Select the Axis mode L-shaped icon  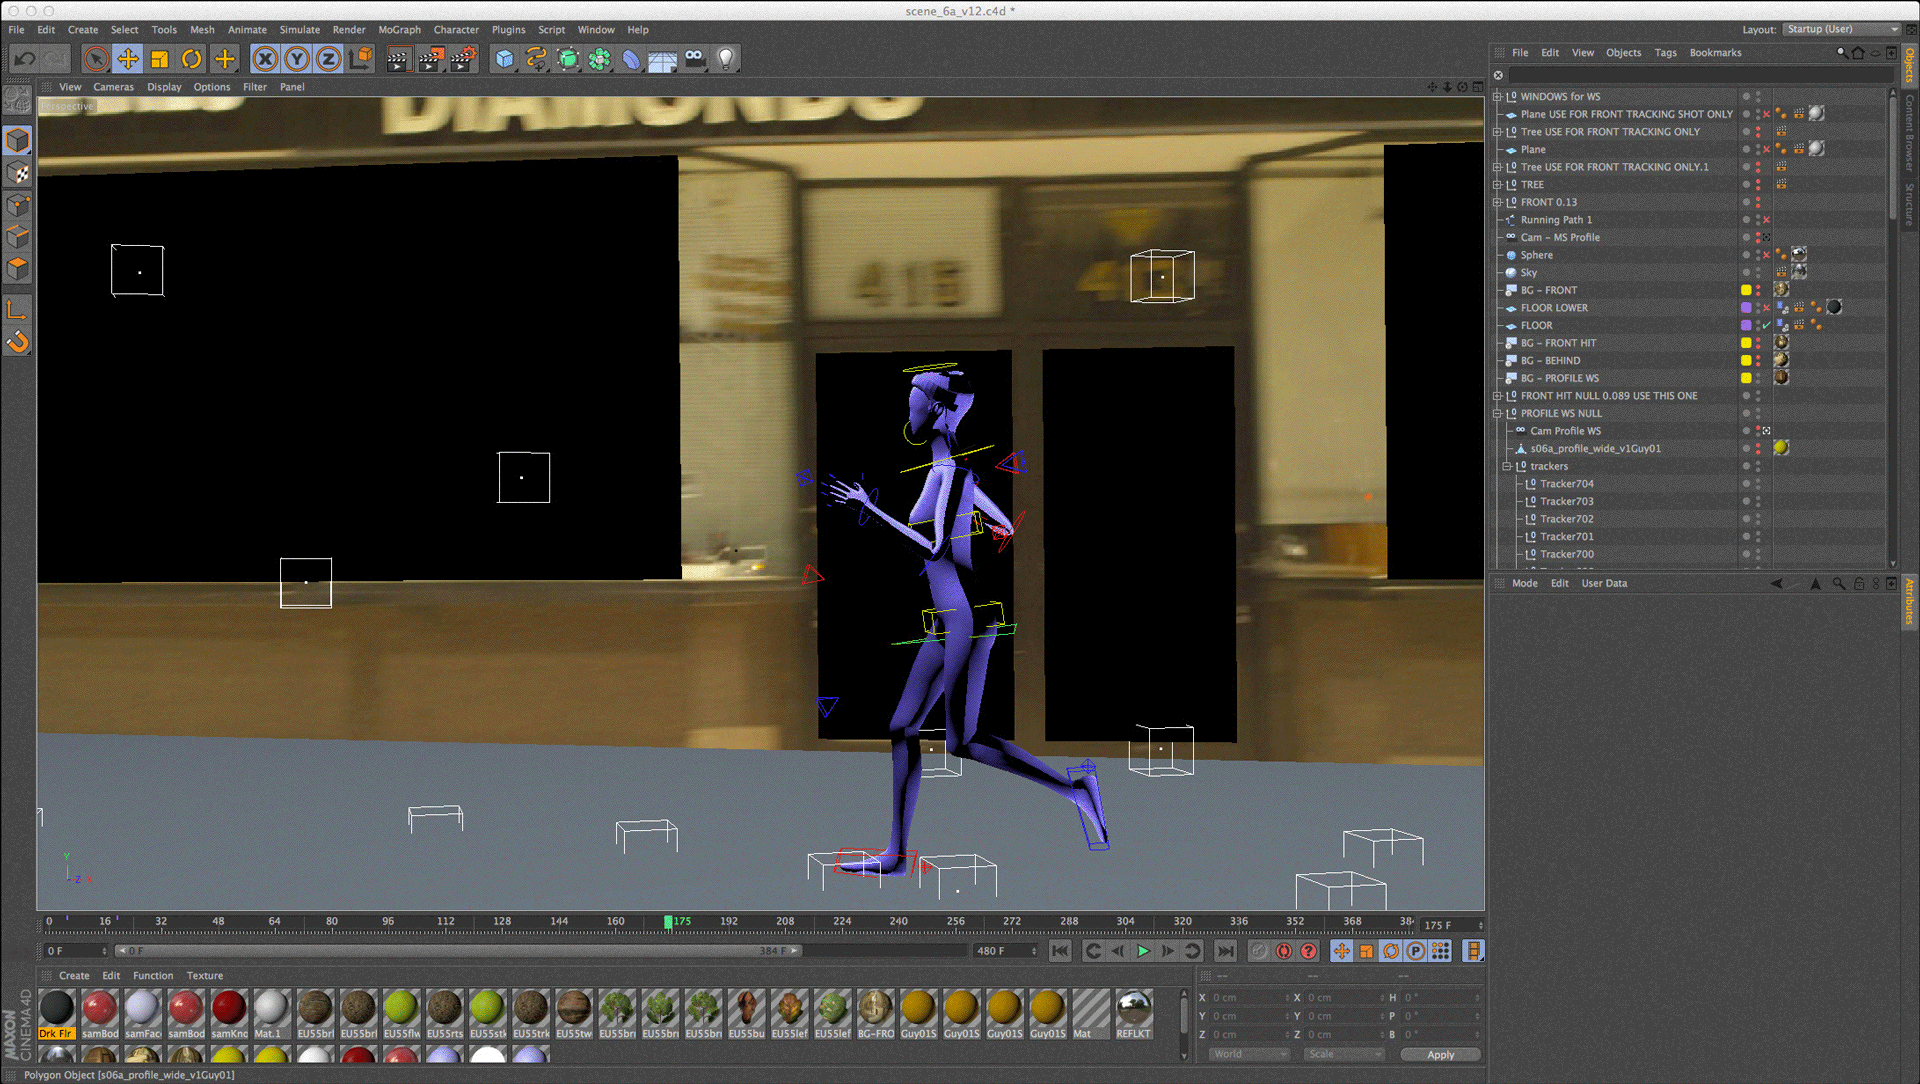click(x=18, y=309)
